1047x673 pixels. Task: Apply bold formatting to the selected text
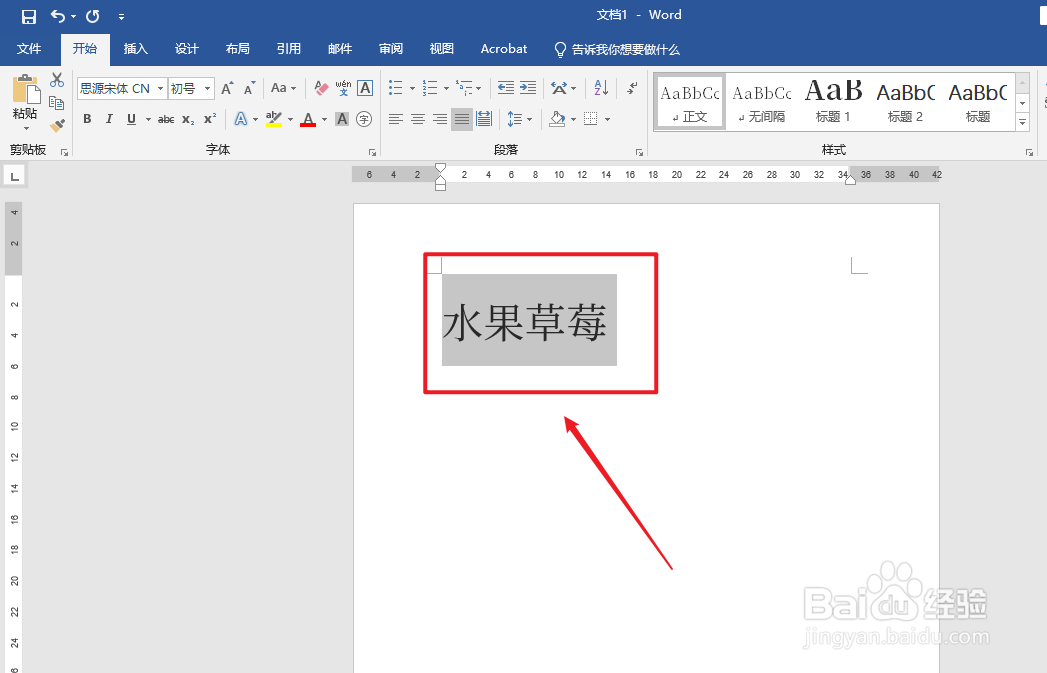click(x=87, y=119)
